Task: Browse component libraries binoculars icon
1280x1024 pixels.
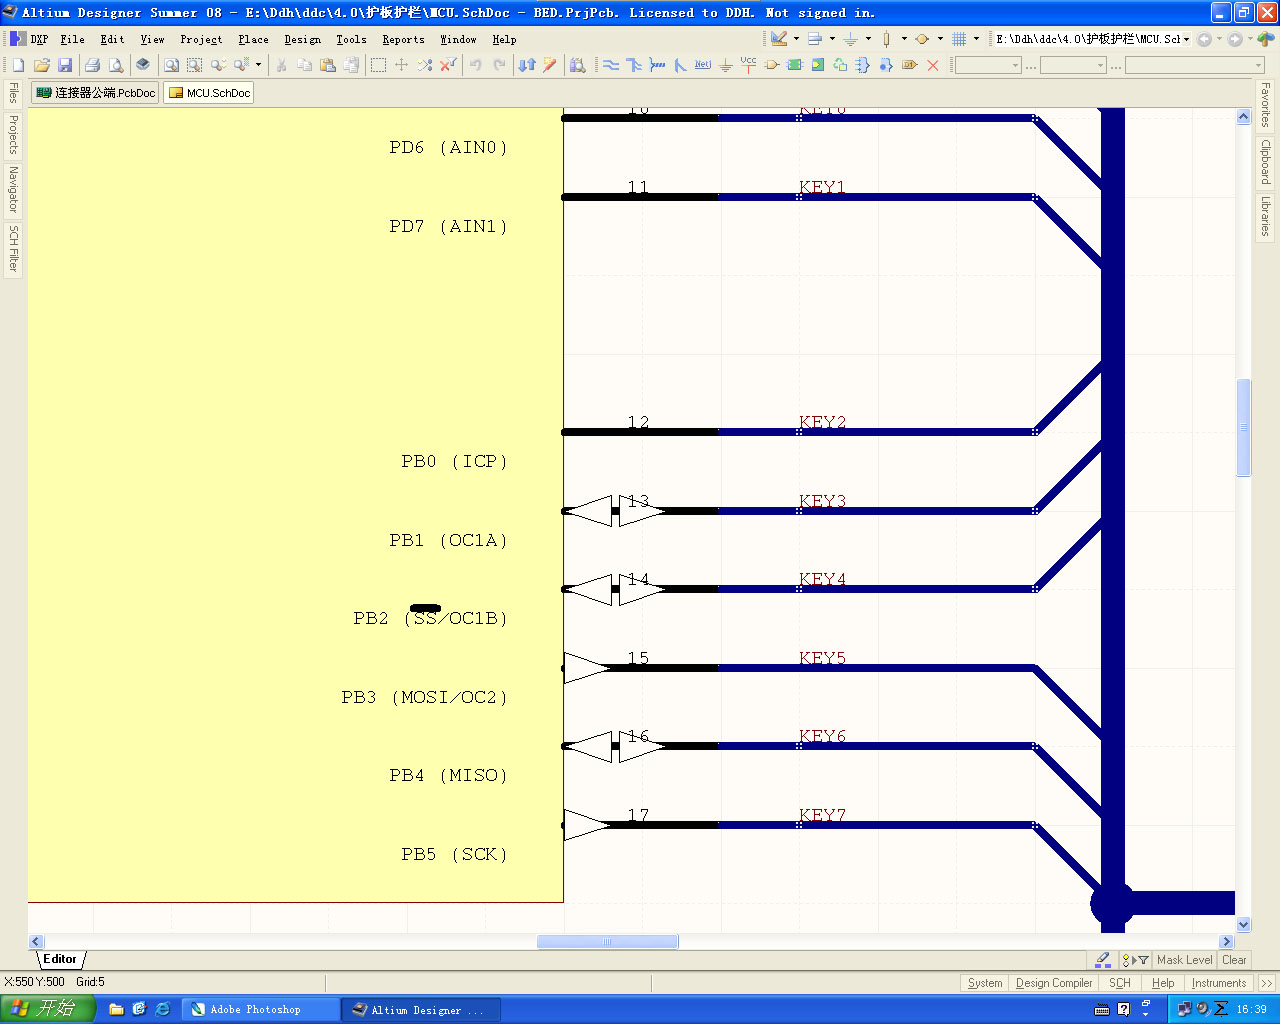Action: click(577, 65)
